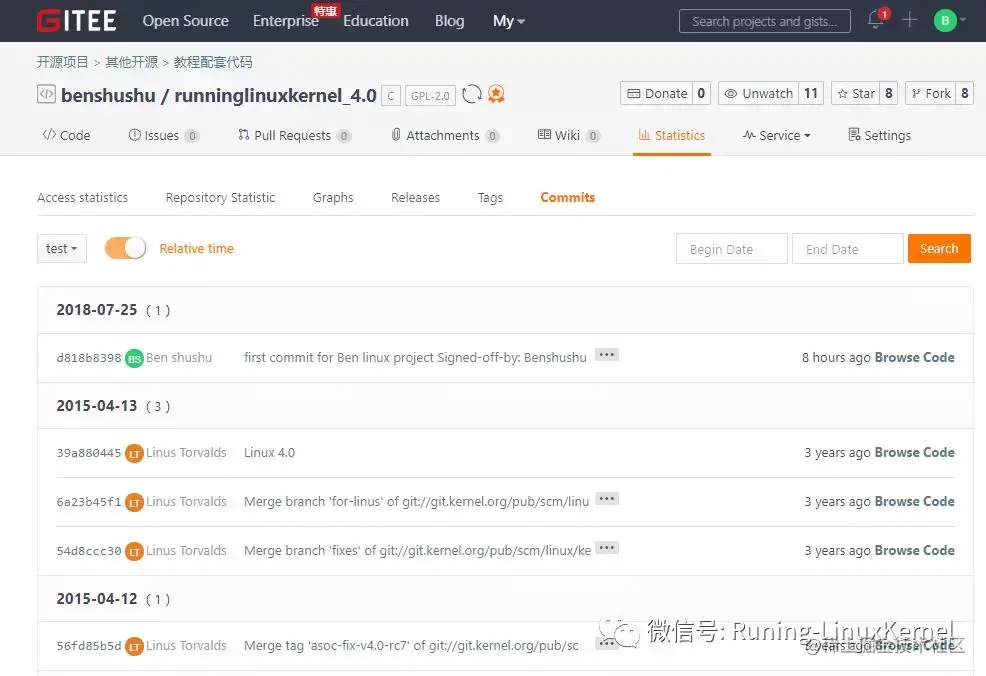Open repository Settings tab

pyautogui.click(x=879, y=135)
